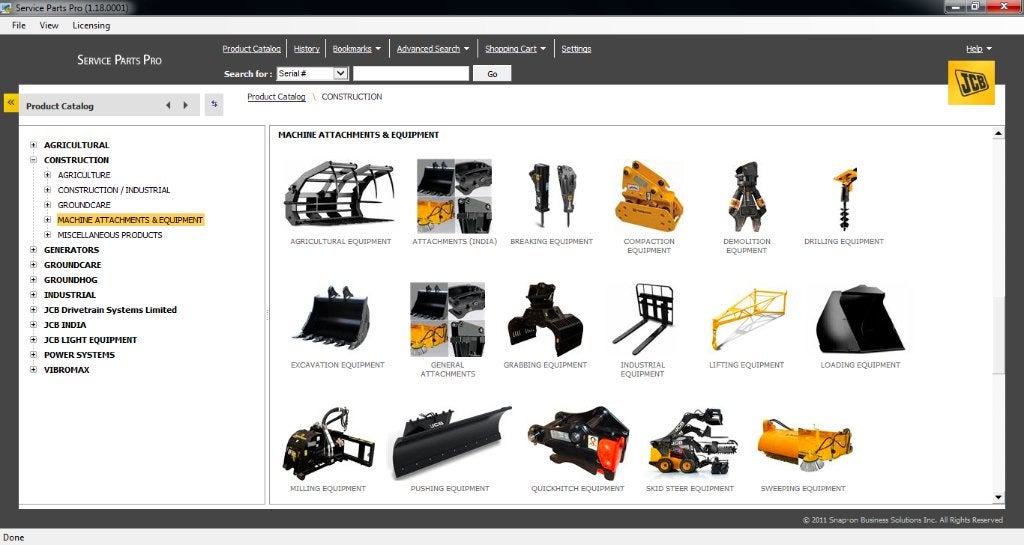Open the Bookmarks dropdown menu

tap(357, 49)
